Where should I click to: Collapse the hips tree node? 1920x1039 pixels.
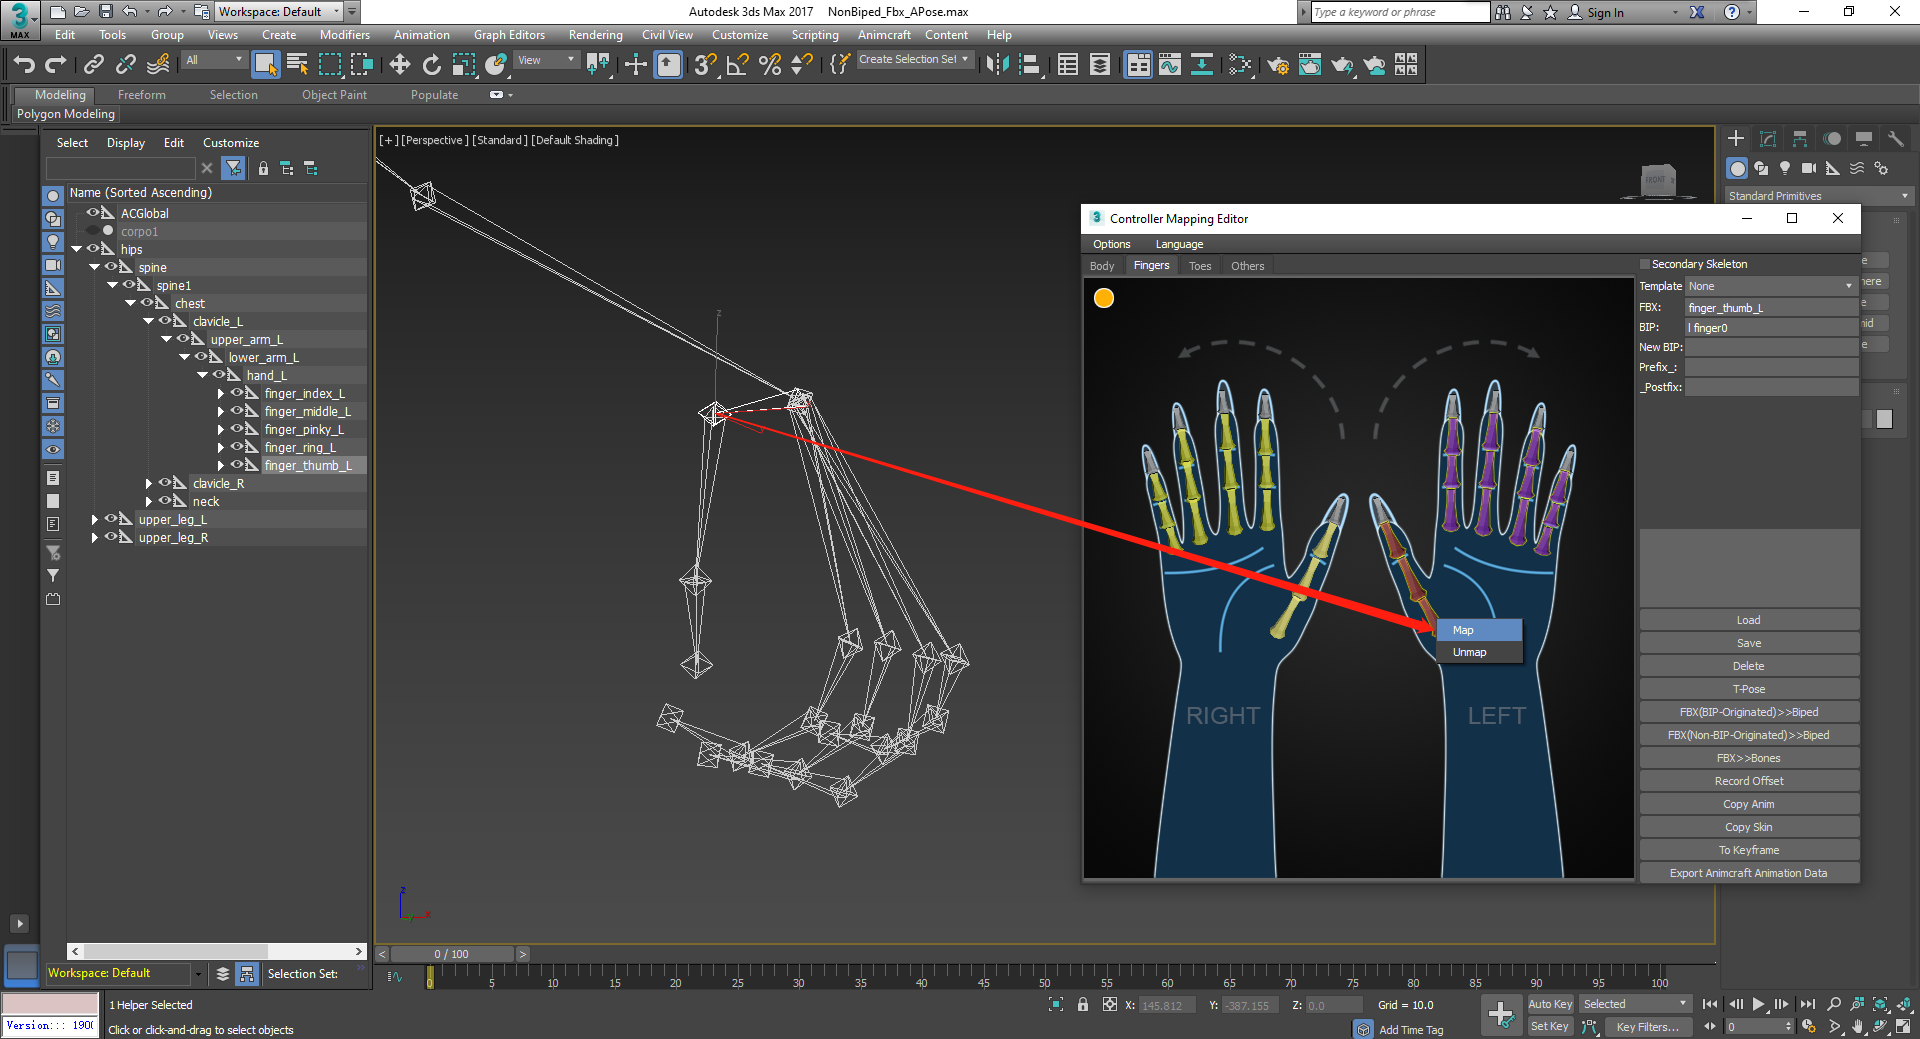(76, 249)
